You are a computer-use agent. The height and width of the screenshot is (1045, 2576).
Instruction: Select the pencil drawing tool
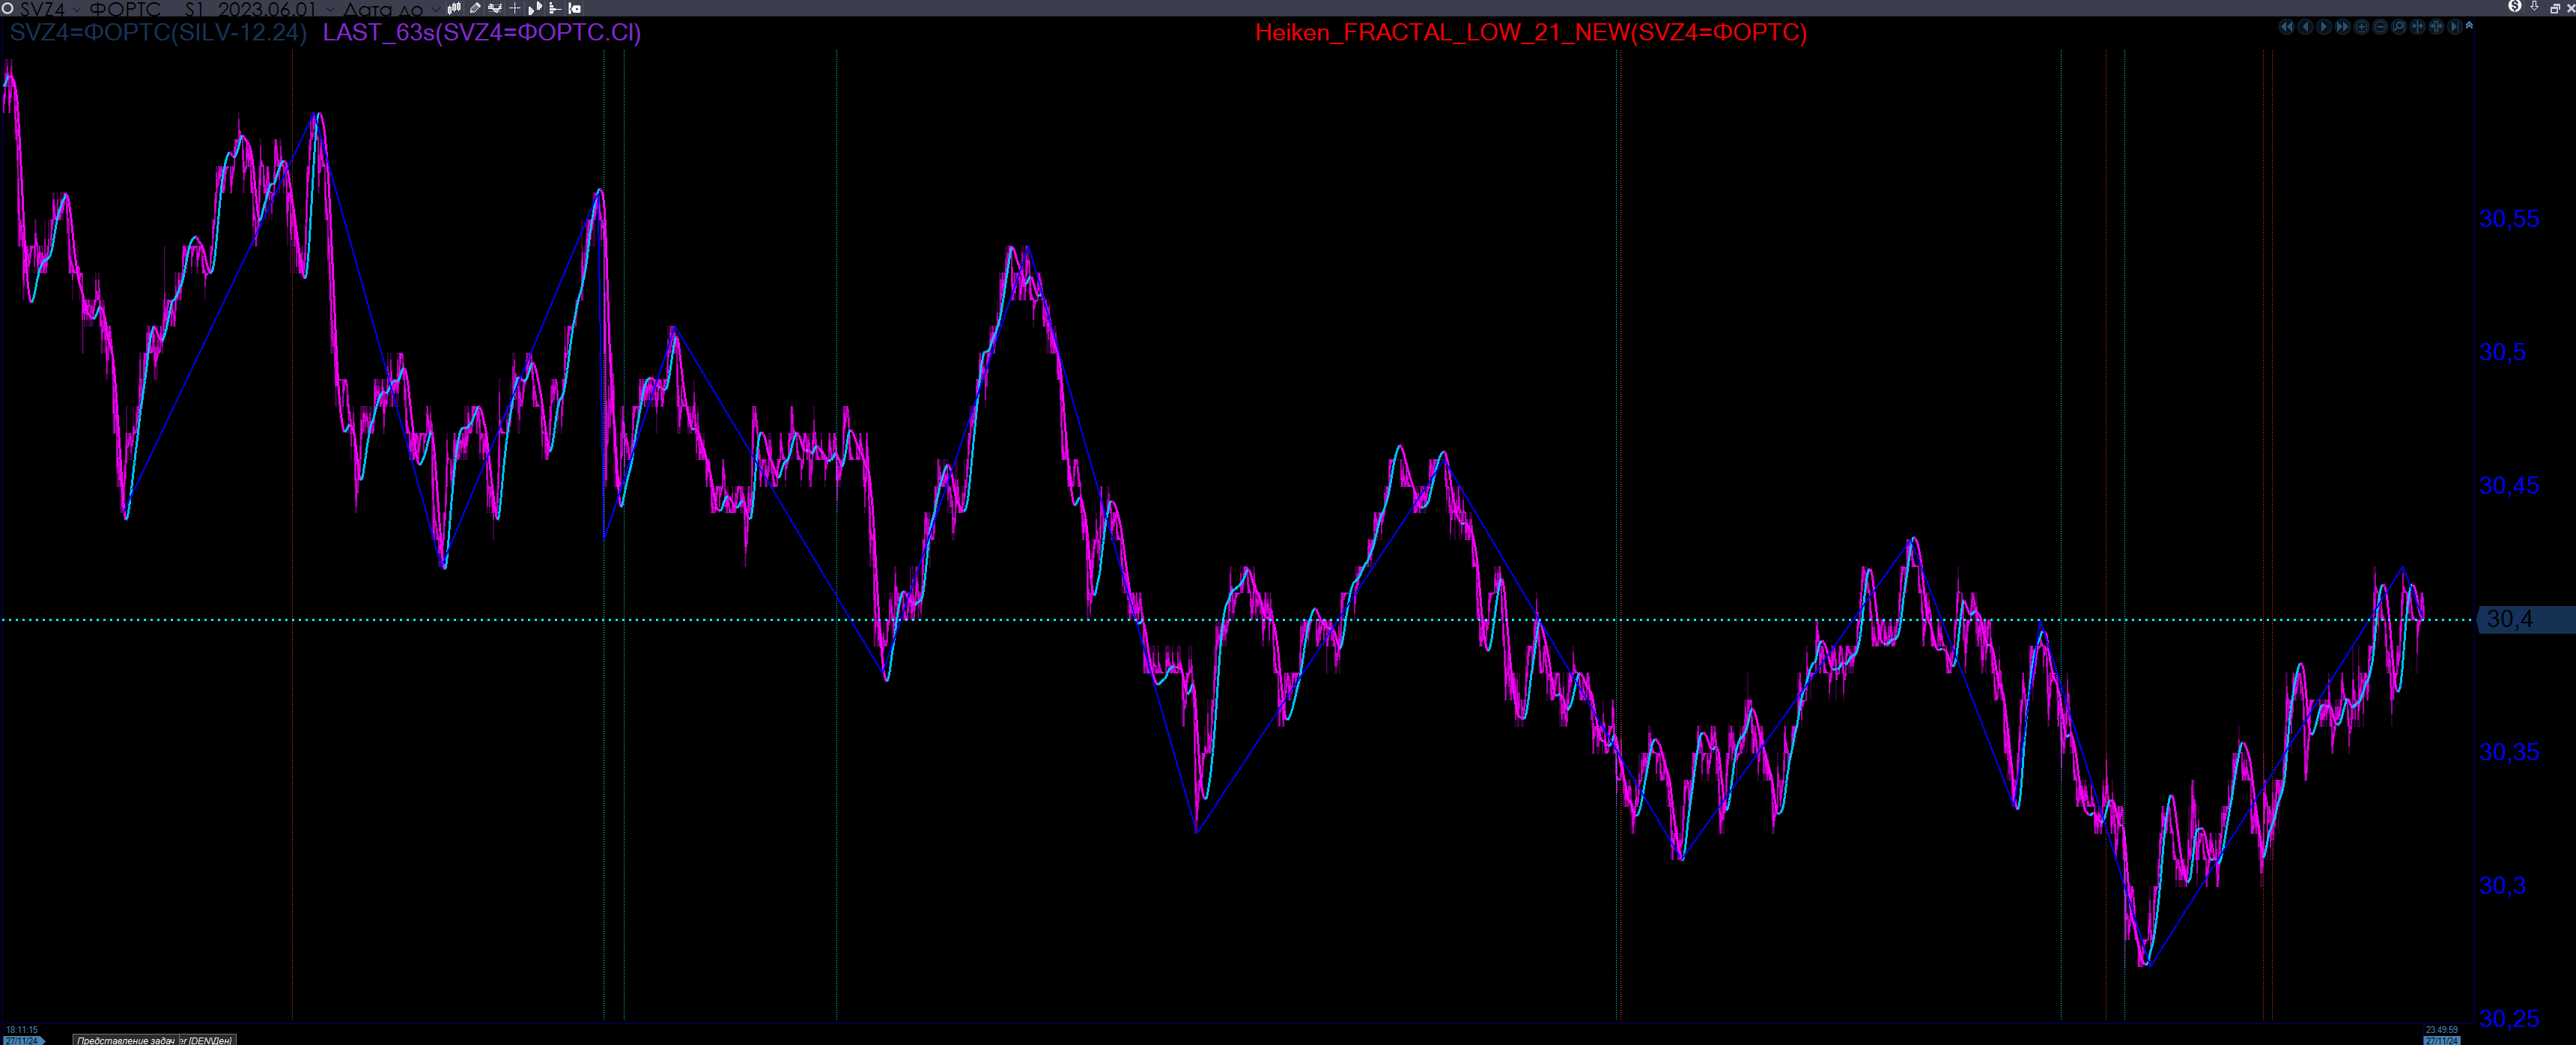pos(475,8)
